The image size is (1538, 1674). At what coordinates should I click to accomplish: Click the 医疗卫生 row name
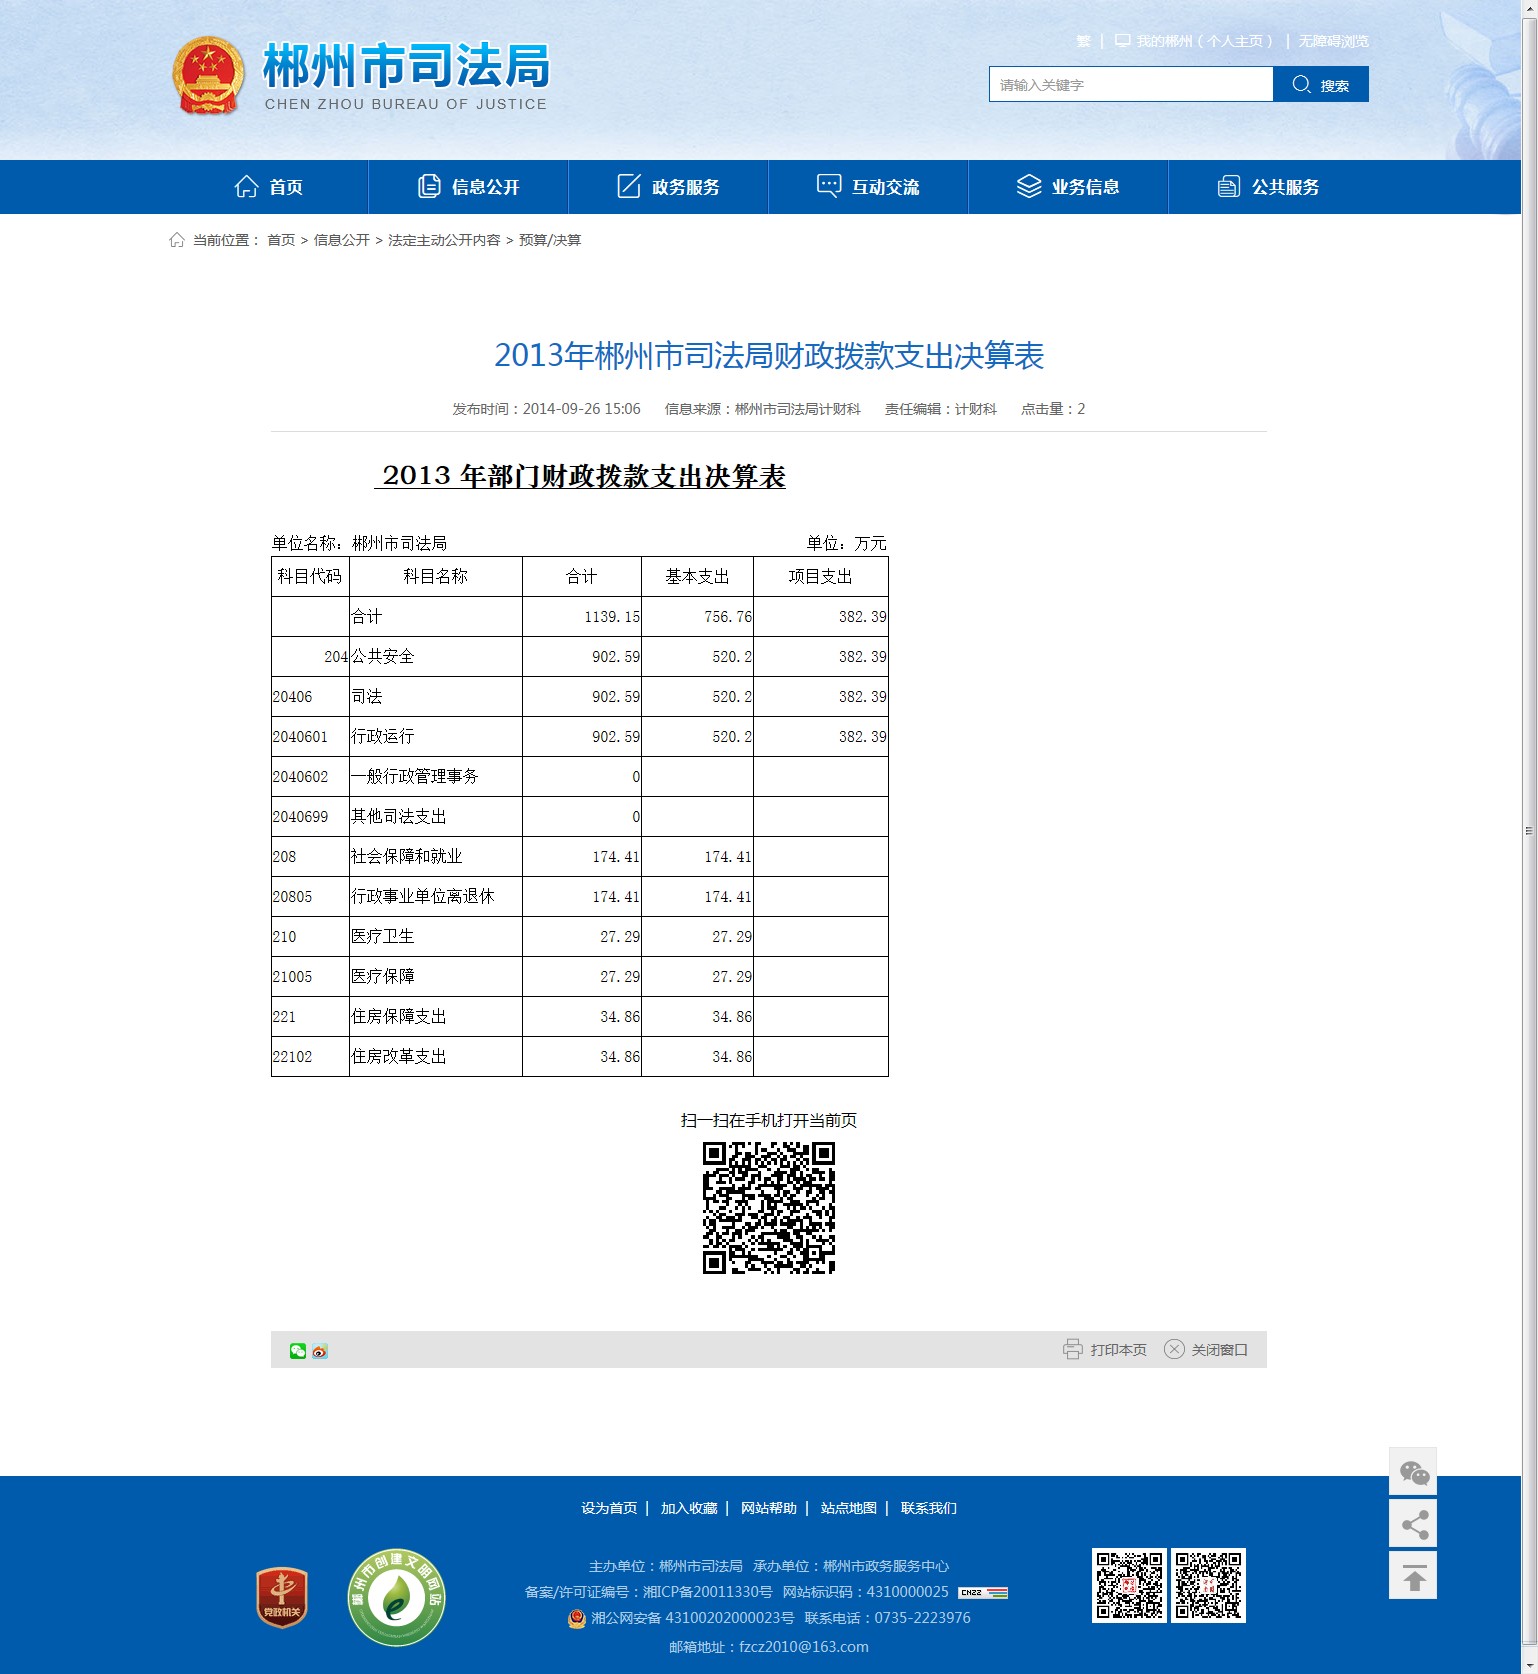[383, 936]
